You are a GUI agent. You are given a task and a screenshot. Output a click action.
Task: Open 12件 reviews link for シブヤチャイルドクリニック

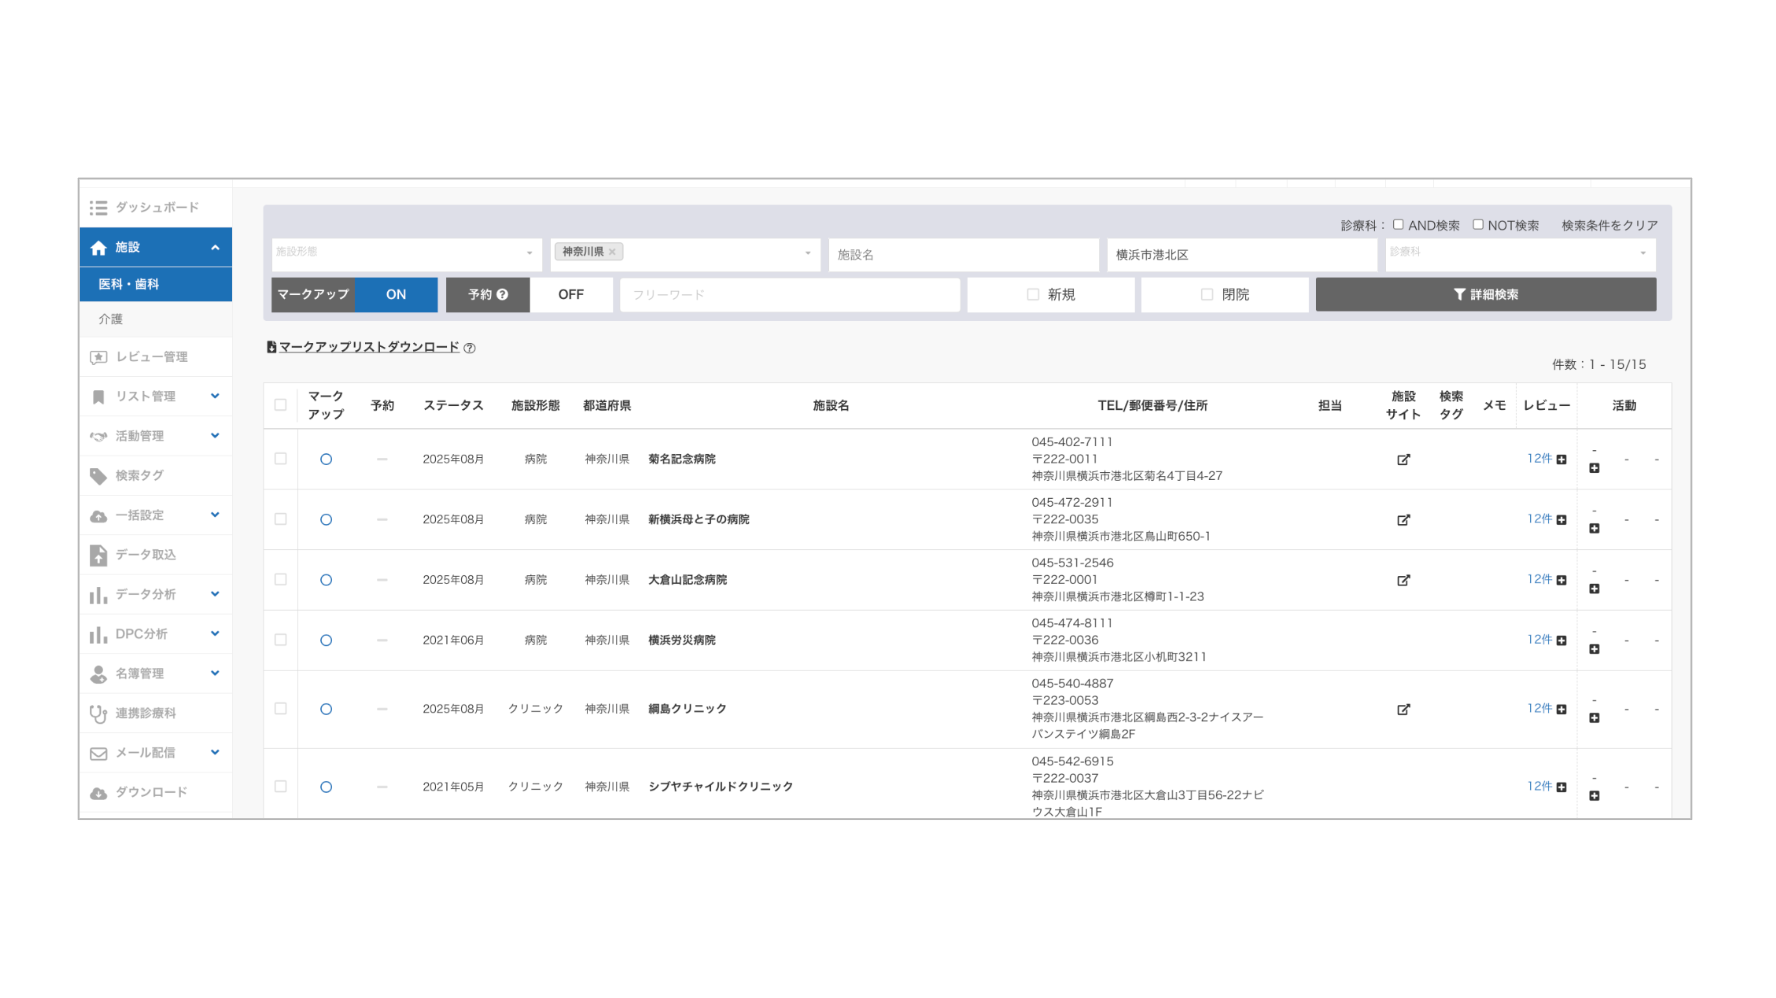pos(1539,787)
